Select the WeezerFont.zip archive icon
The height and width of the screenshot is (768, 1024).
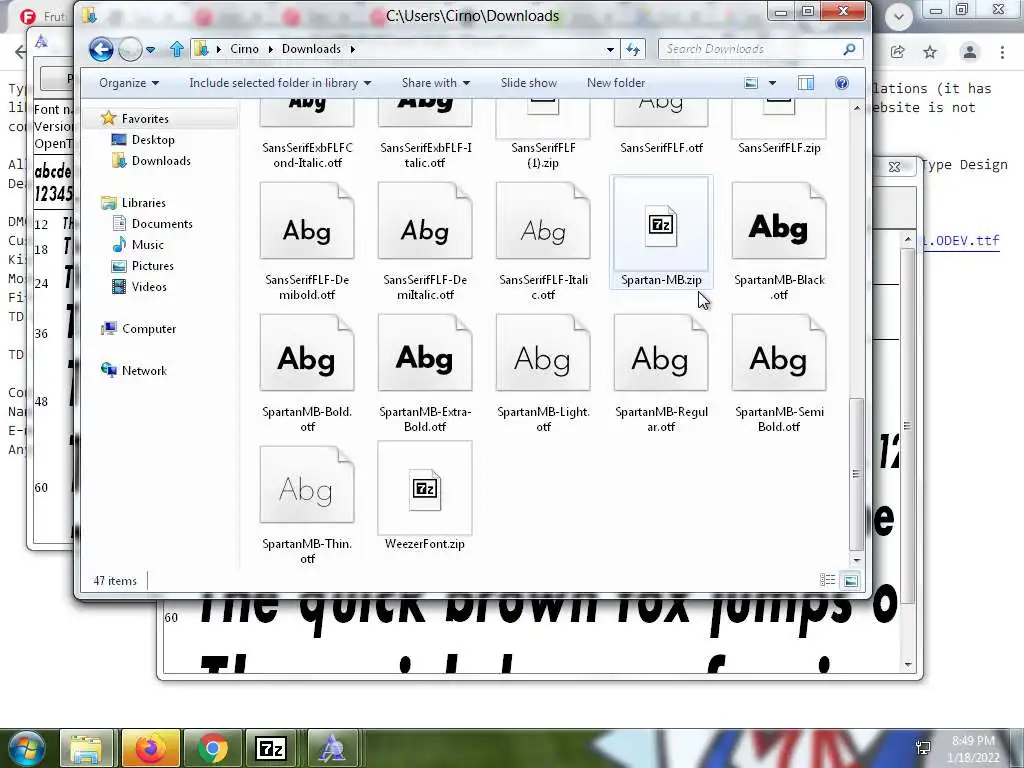pyautogui.click(x=425, y=488)
